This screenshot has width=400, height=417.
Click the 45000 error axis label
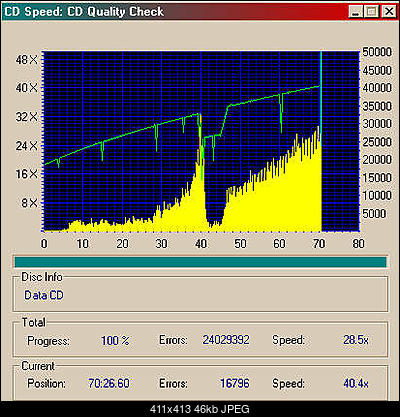(377, 70)
